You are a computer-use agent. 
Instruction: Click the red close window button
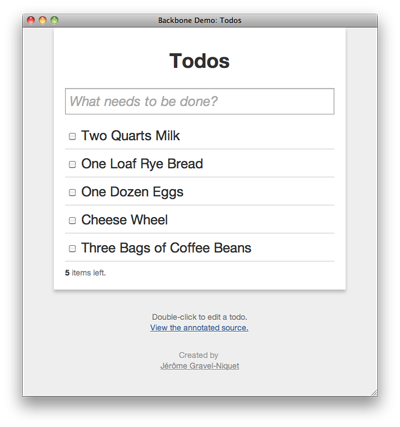pos(31,20)
